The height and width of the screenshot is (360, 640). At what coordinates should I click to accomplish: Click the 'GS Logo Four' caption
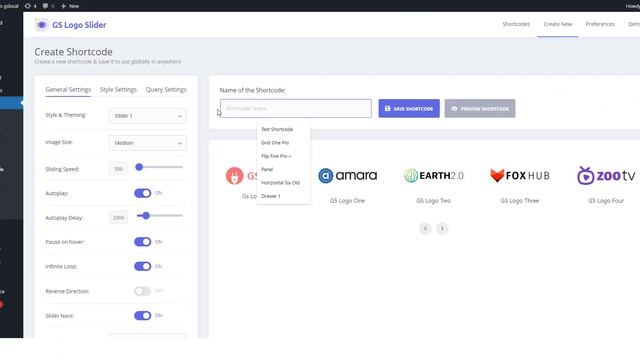(x=606, y=201)
